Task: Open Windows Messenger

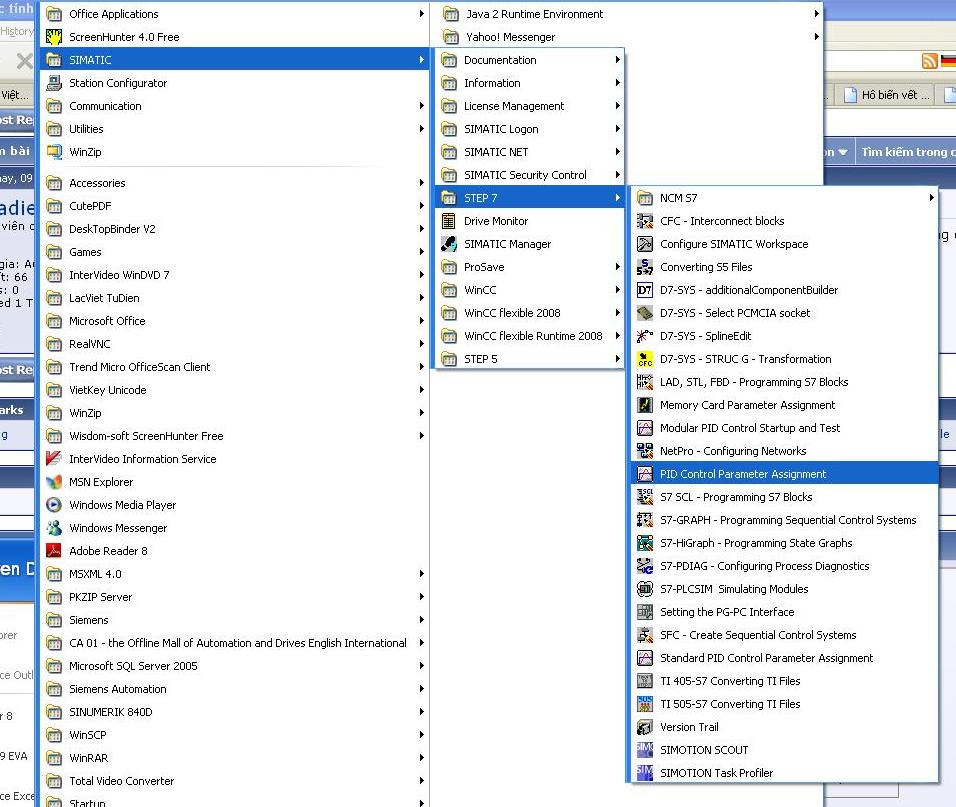Action: click(x=235, y=528)
